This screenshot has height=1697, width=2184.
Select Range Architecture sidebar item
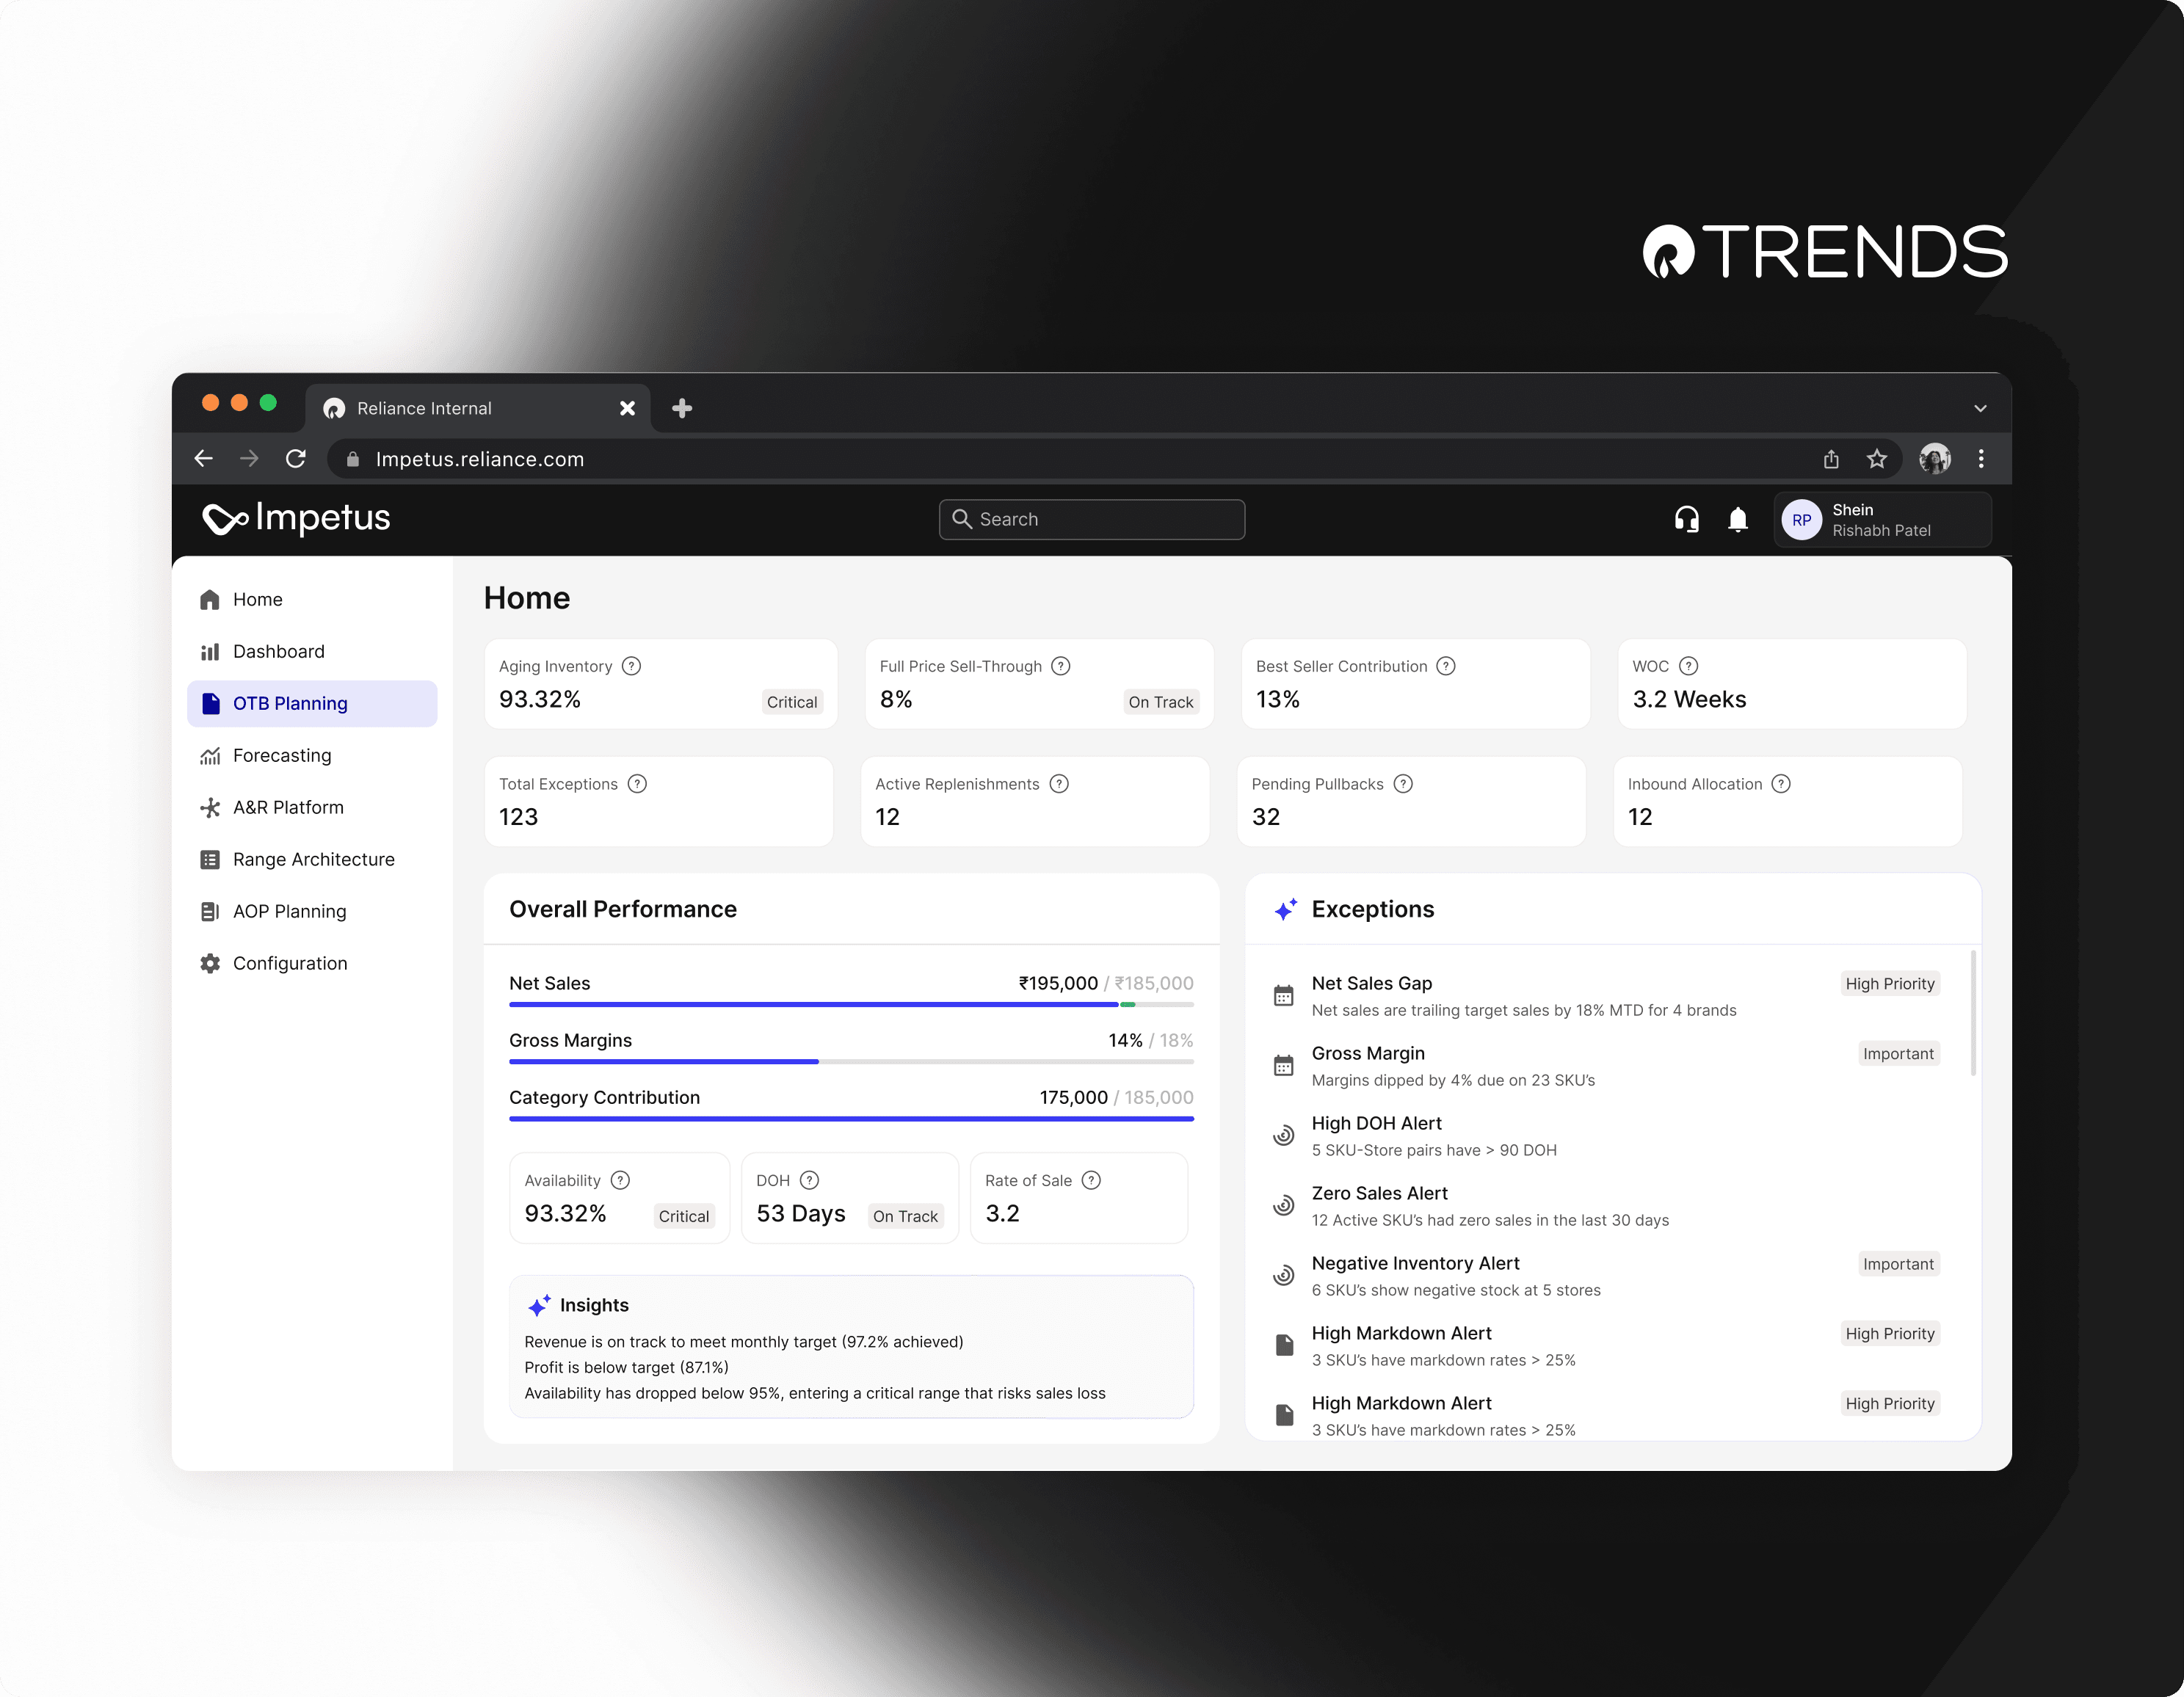pos(313,859)
